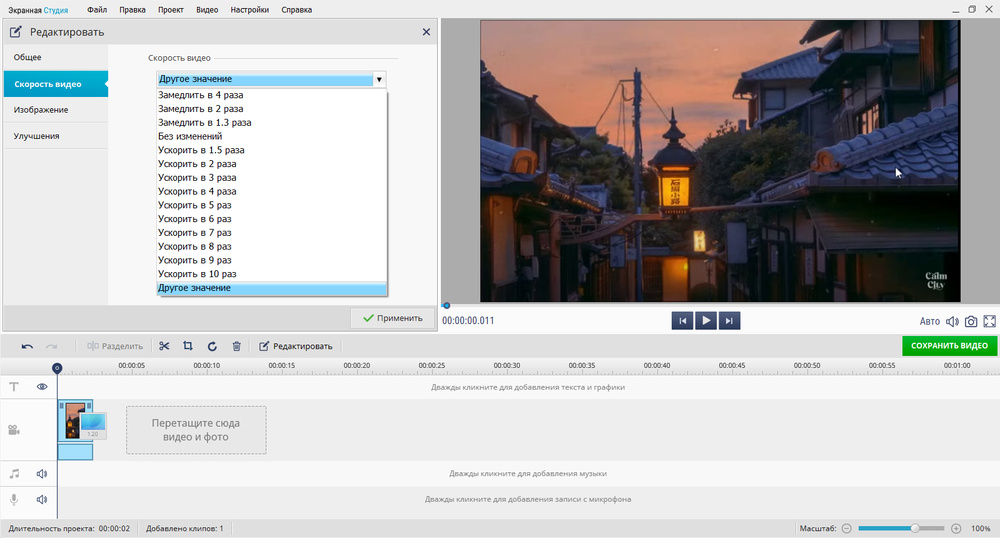Click the 00:00:30 ruler mark

506,365
